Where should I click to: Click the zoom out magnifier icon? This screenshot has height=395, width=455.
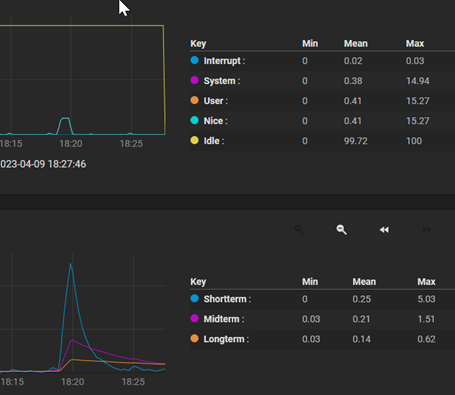(x=341, y=230)
